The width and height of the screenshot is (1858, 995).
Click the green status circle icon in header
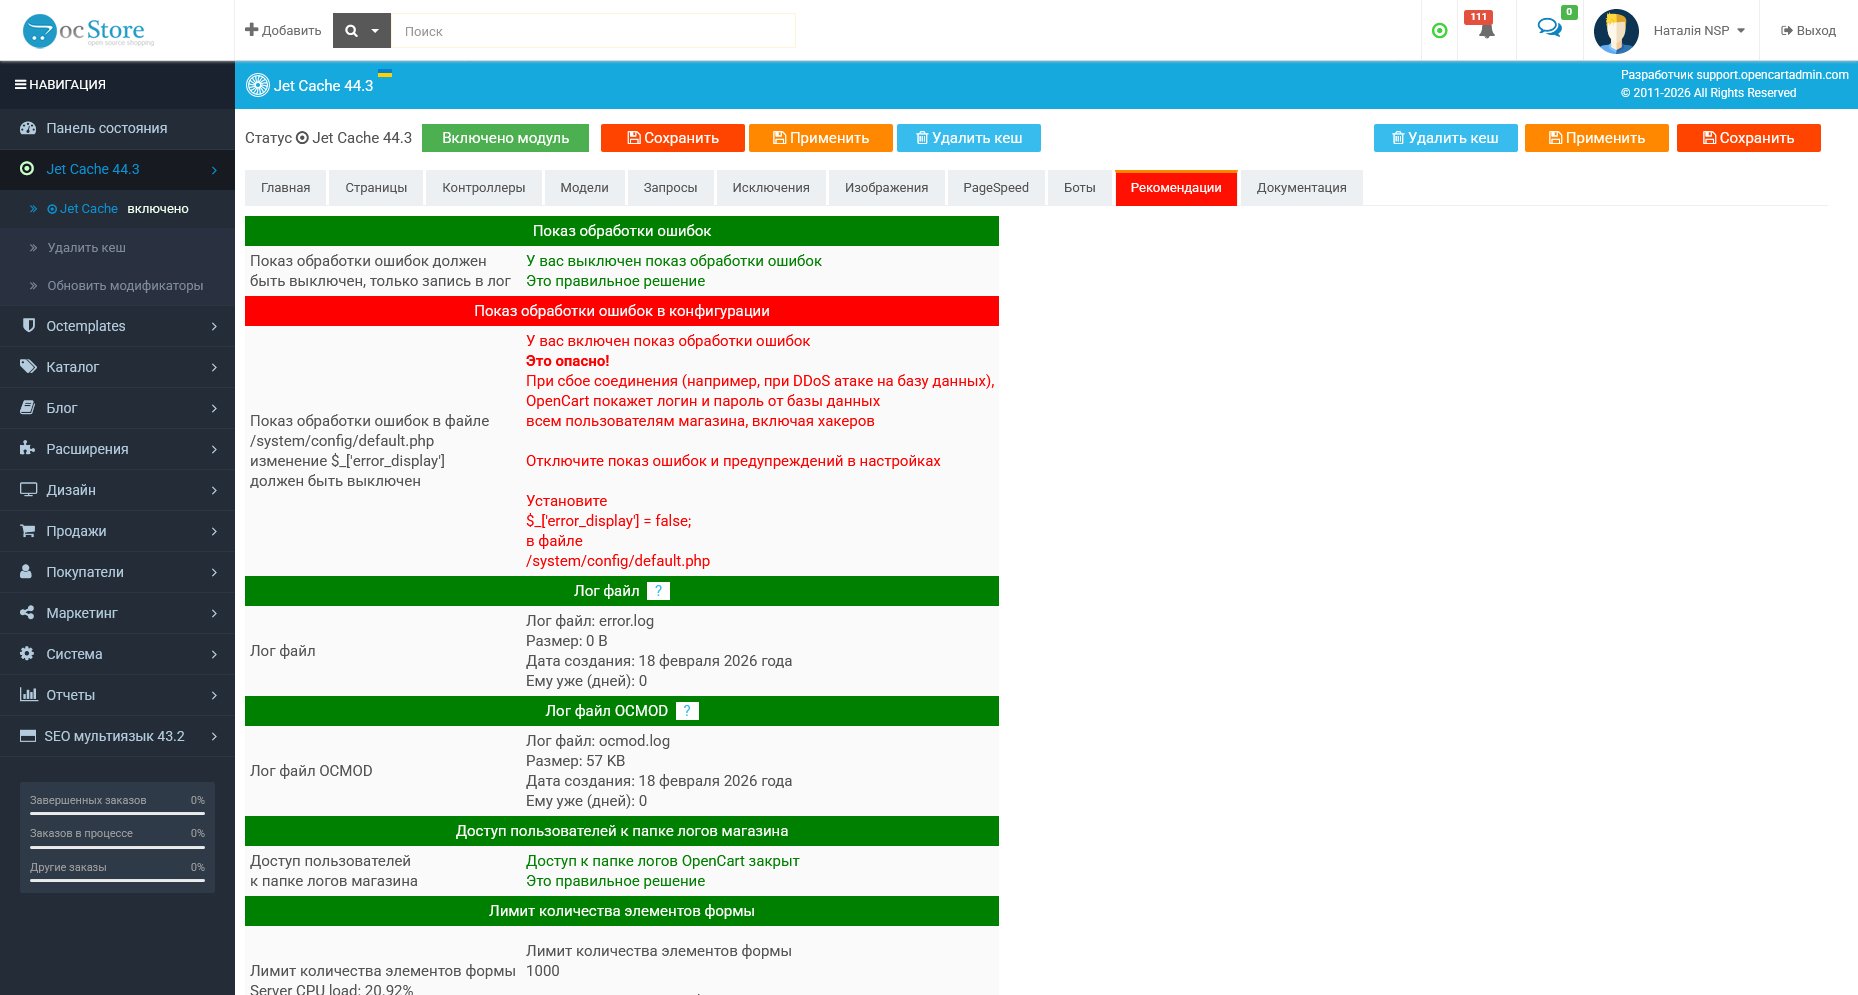click(x=1439, y=31)
